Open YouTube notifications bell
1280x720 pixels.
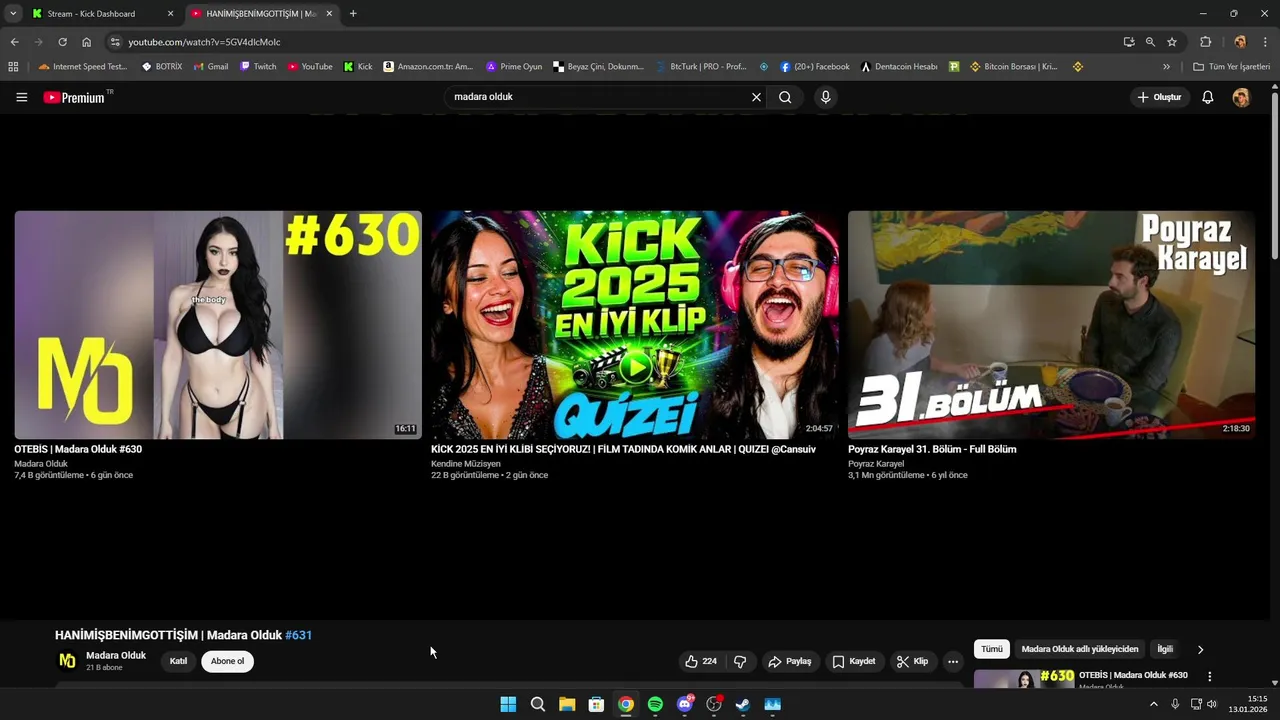(1208, 97)
